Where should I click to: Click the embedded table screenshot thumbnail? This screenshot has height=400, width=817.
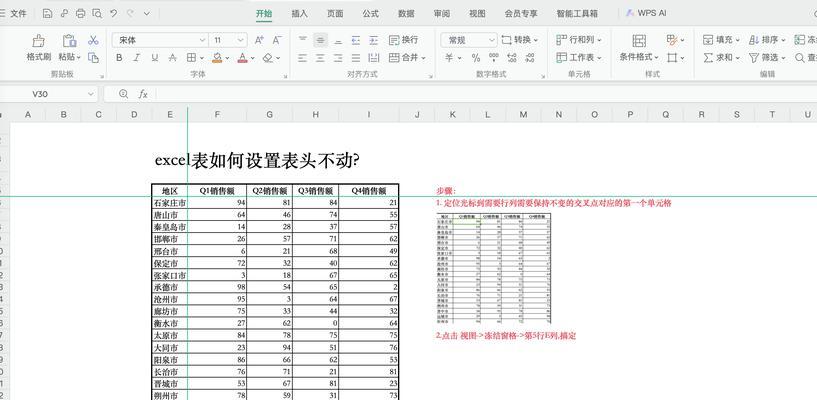494,268
